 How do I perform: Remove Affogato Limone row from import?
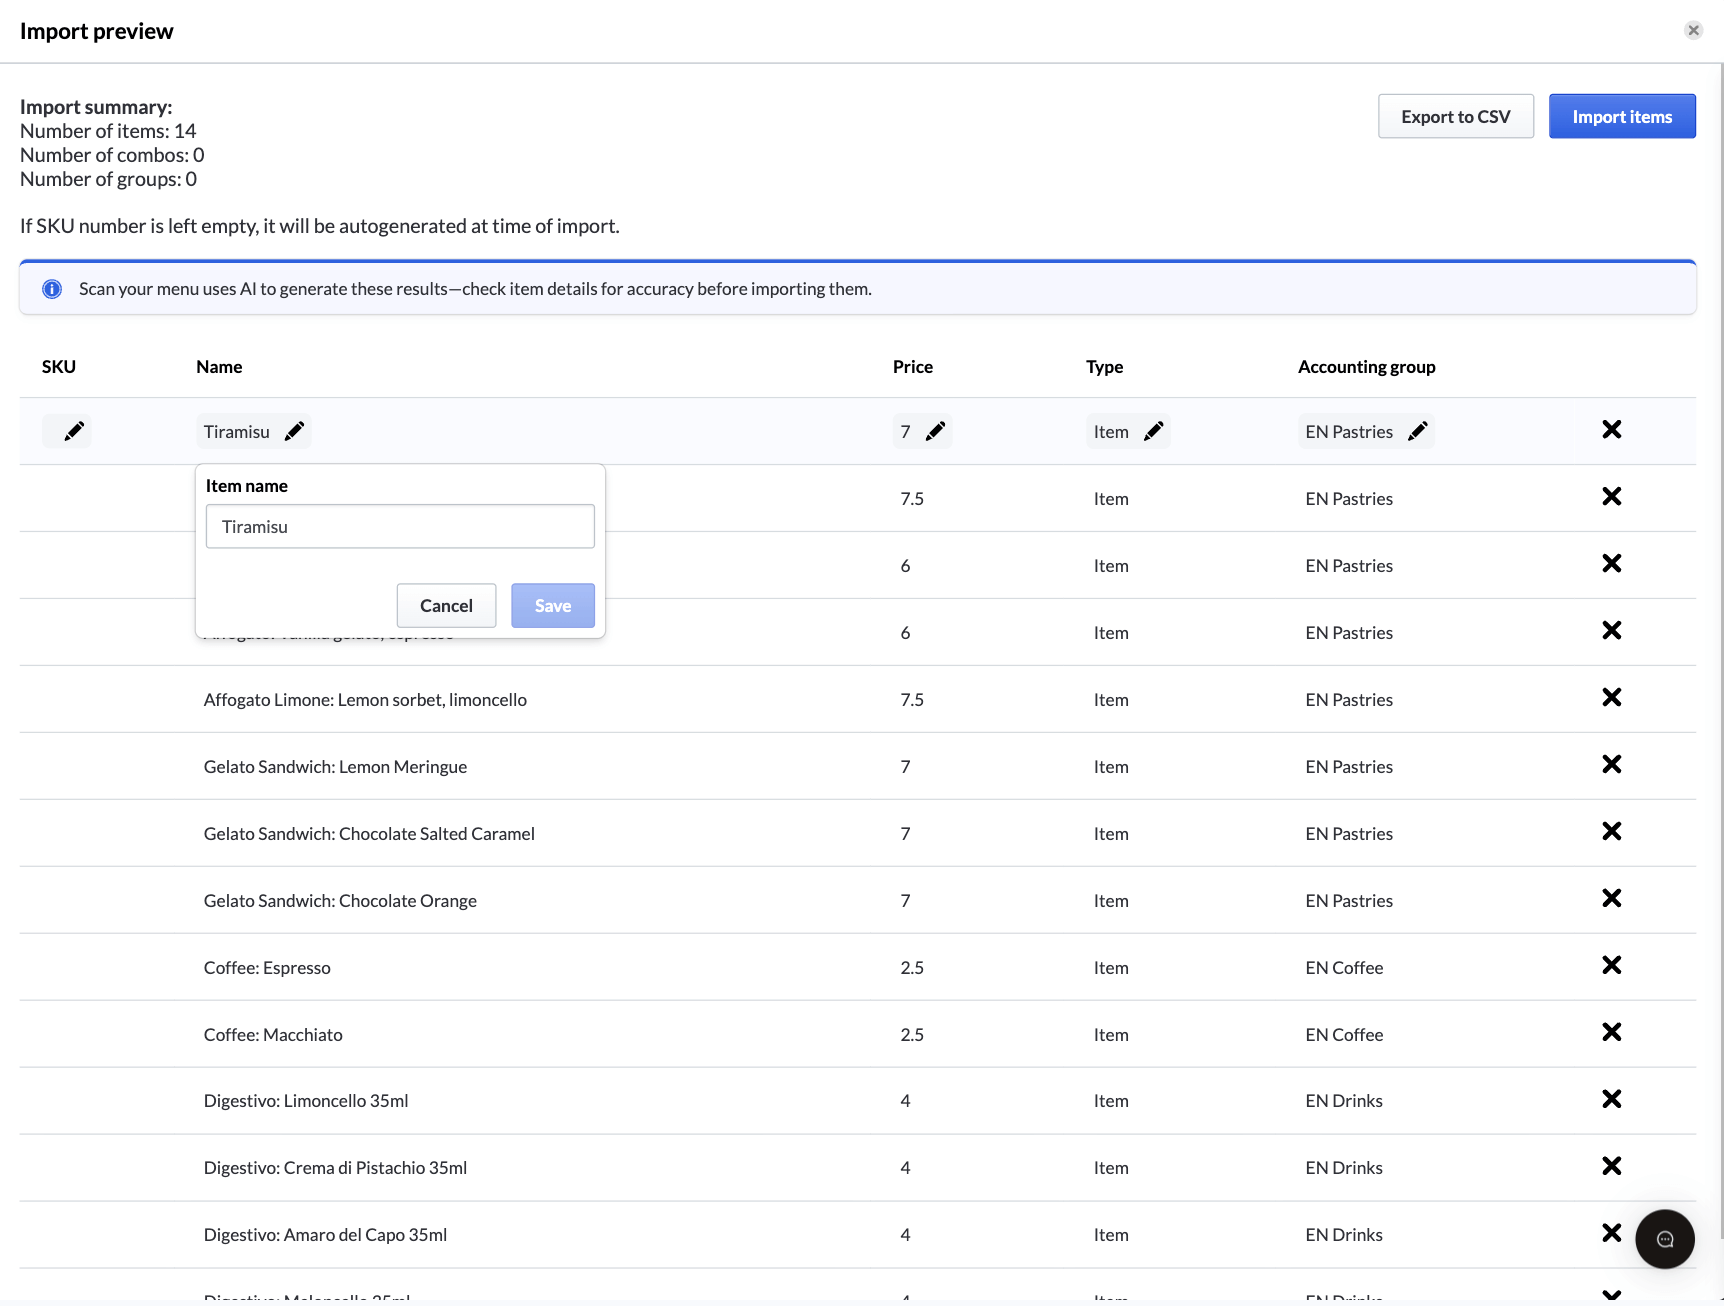pyautogui.click(x=1611, y=698)
